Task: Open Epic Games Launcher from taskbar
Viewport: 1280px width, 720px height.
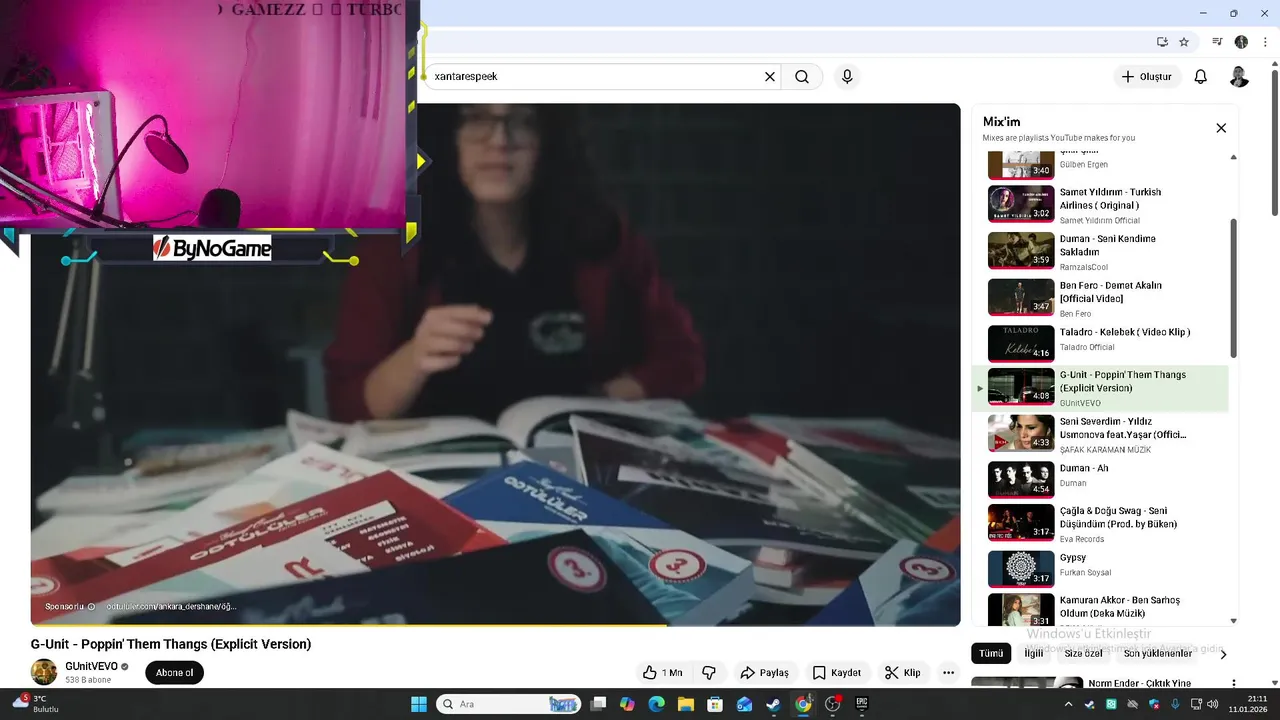Action: (861, 704)
